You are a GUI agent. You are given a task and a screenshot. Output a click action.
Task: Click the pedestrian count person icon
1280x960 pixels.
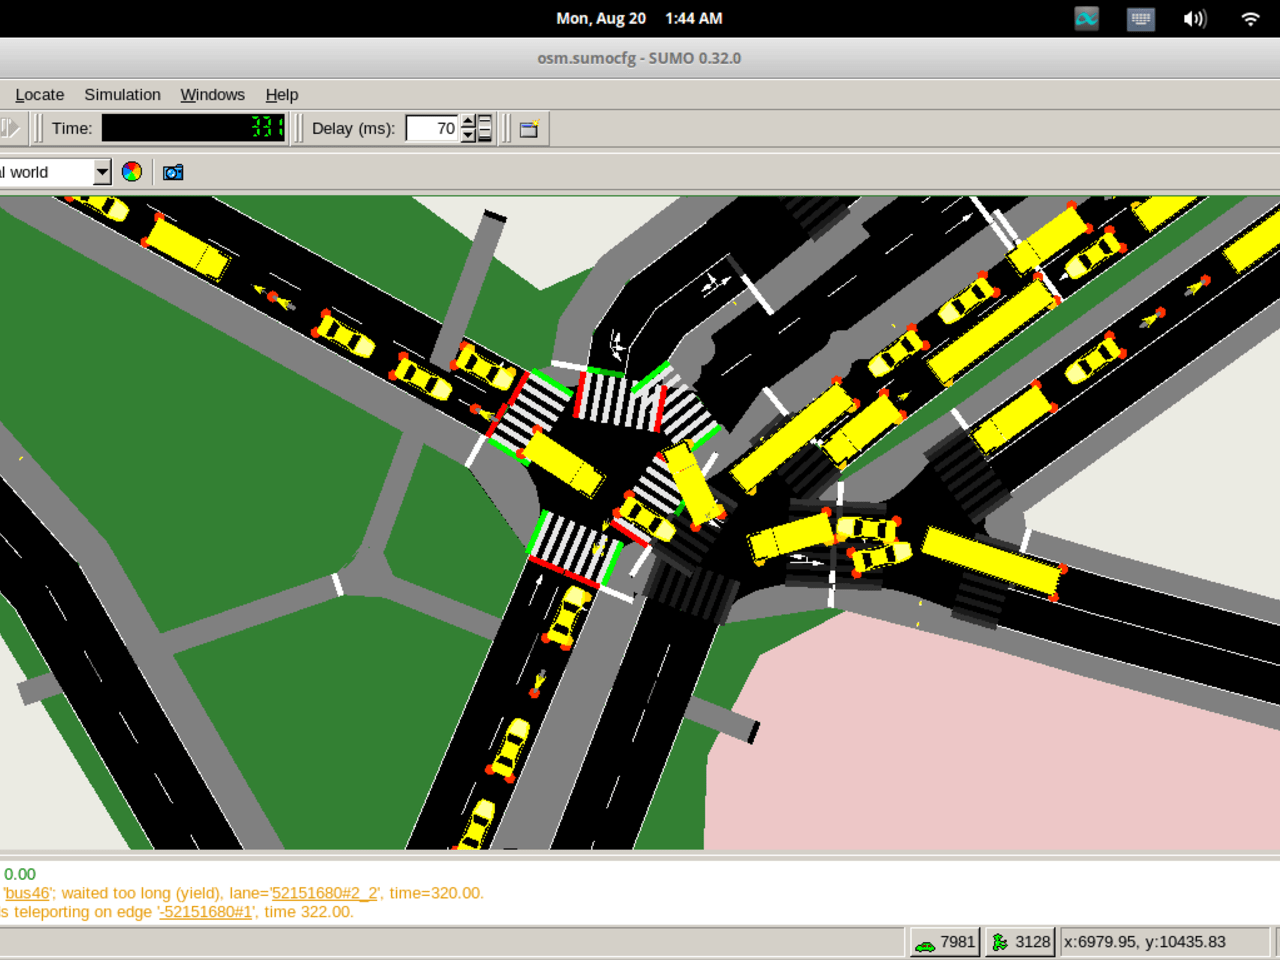point(999,942)
